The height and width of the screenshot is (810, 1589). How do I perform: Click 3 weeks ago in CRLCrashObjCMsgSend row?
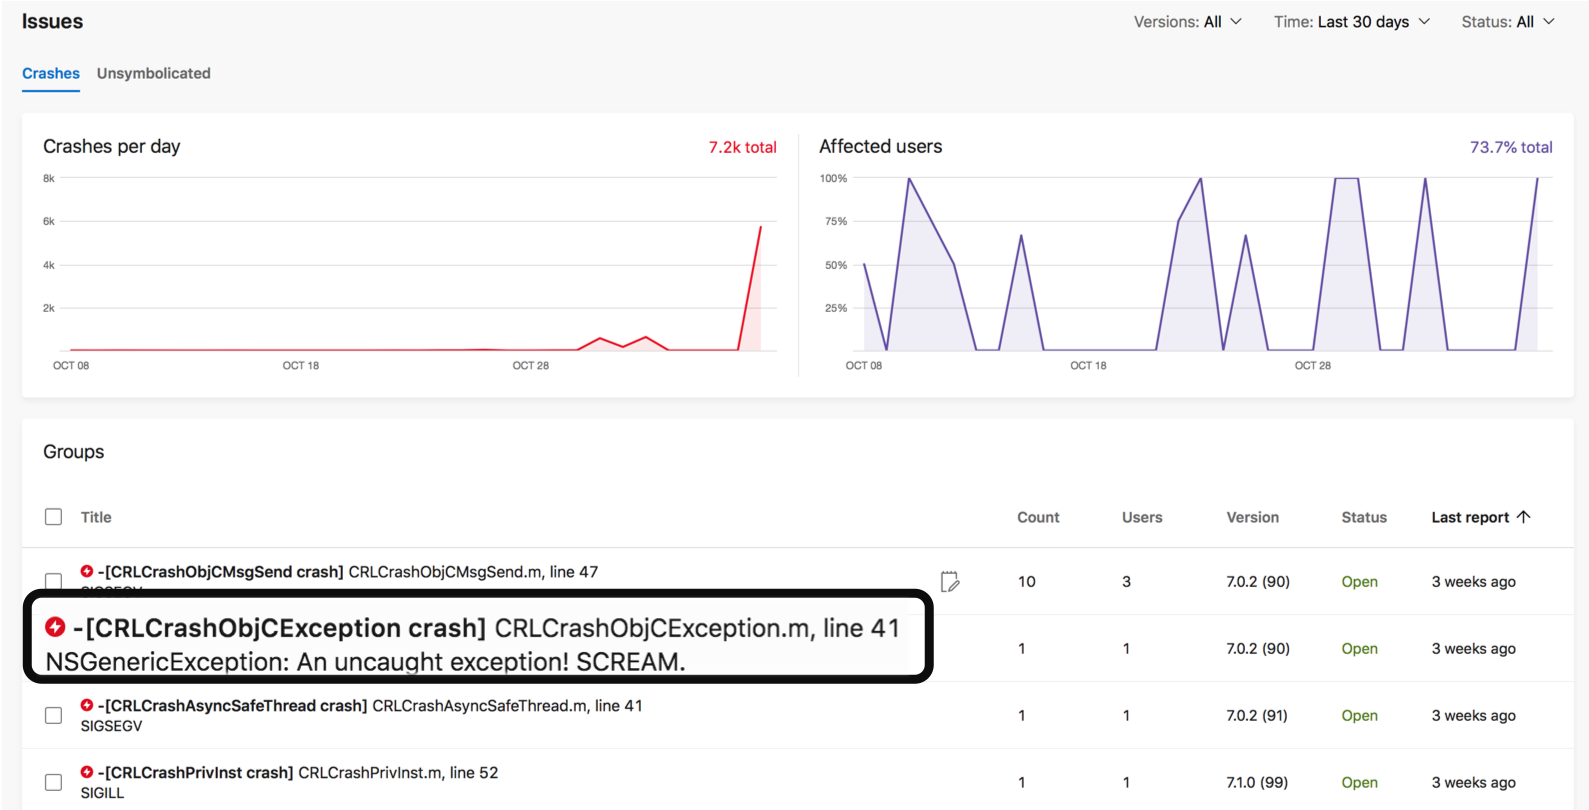tap(1474, 581)
